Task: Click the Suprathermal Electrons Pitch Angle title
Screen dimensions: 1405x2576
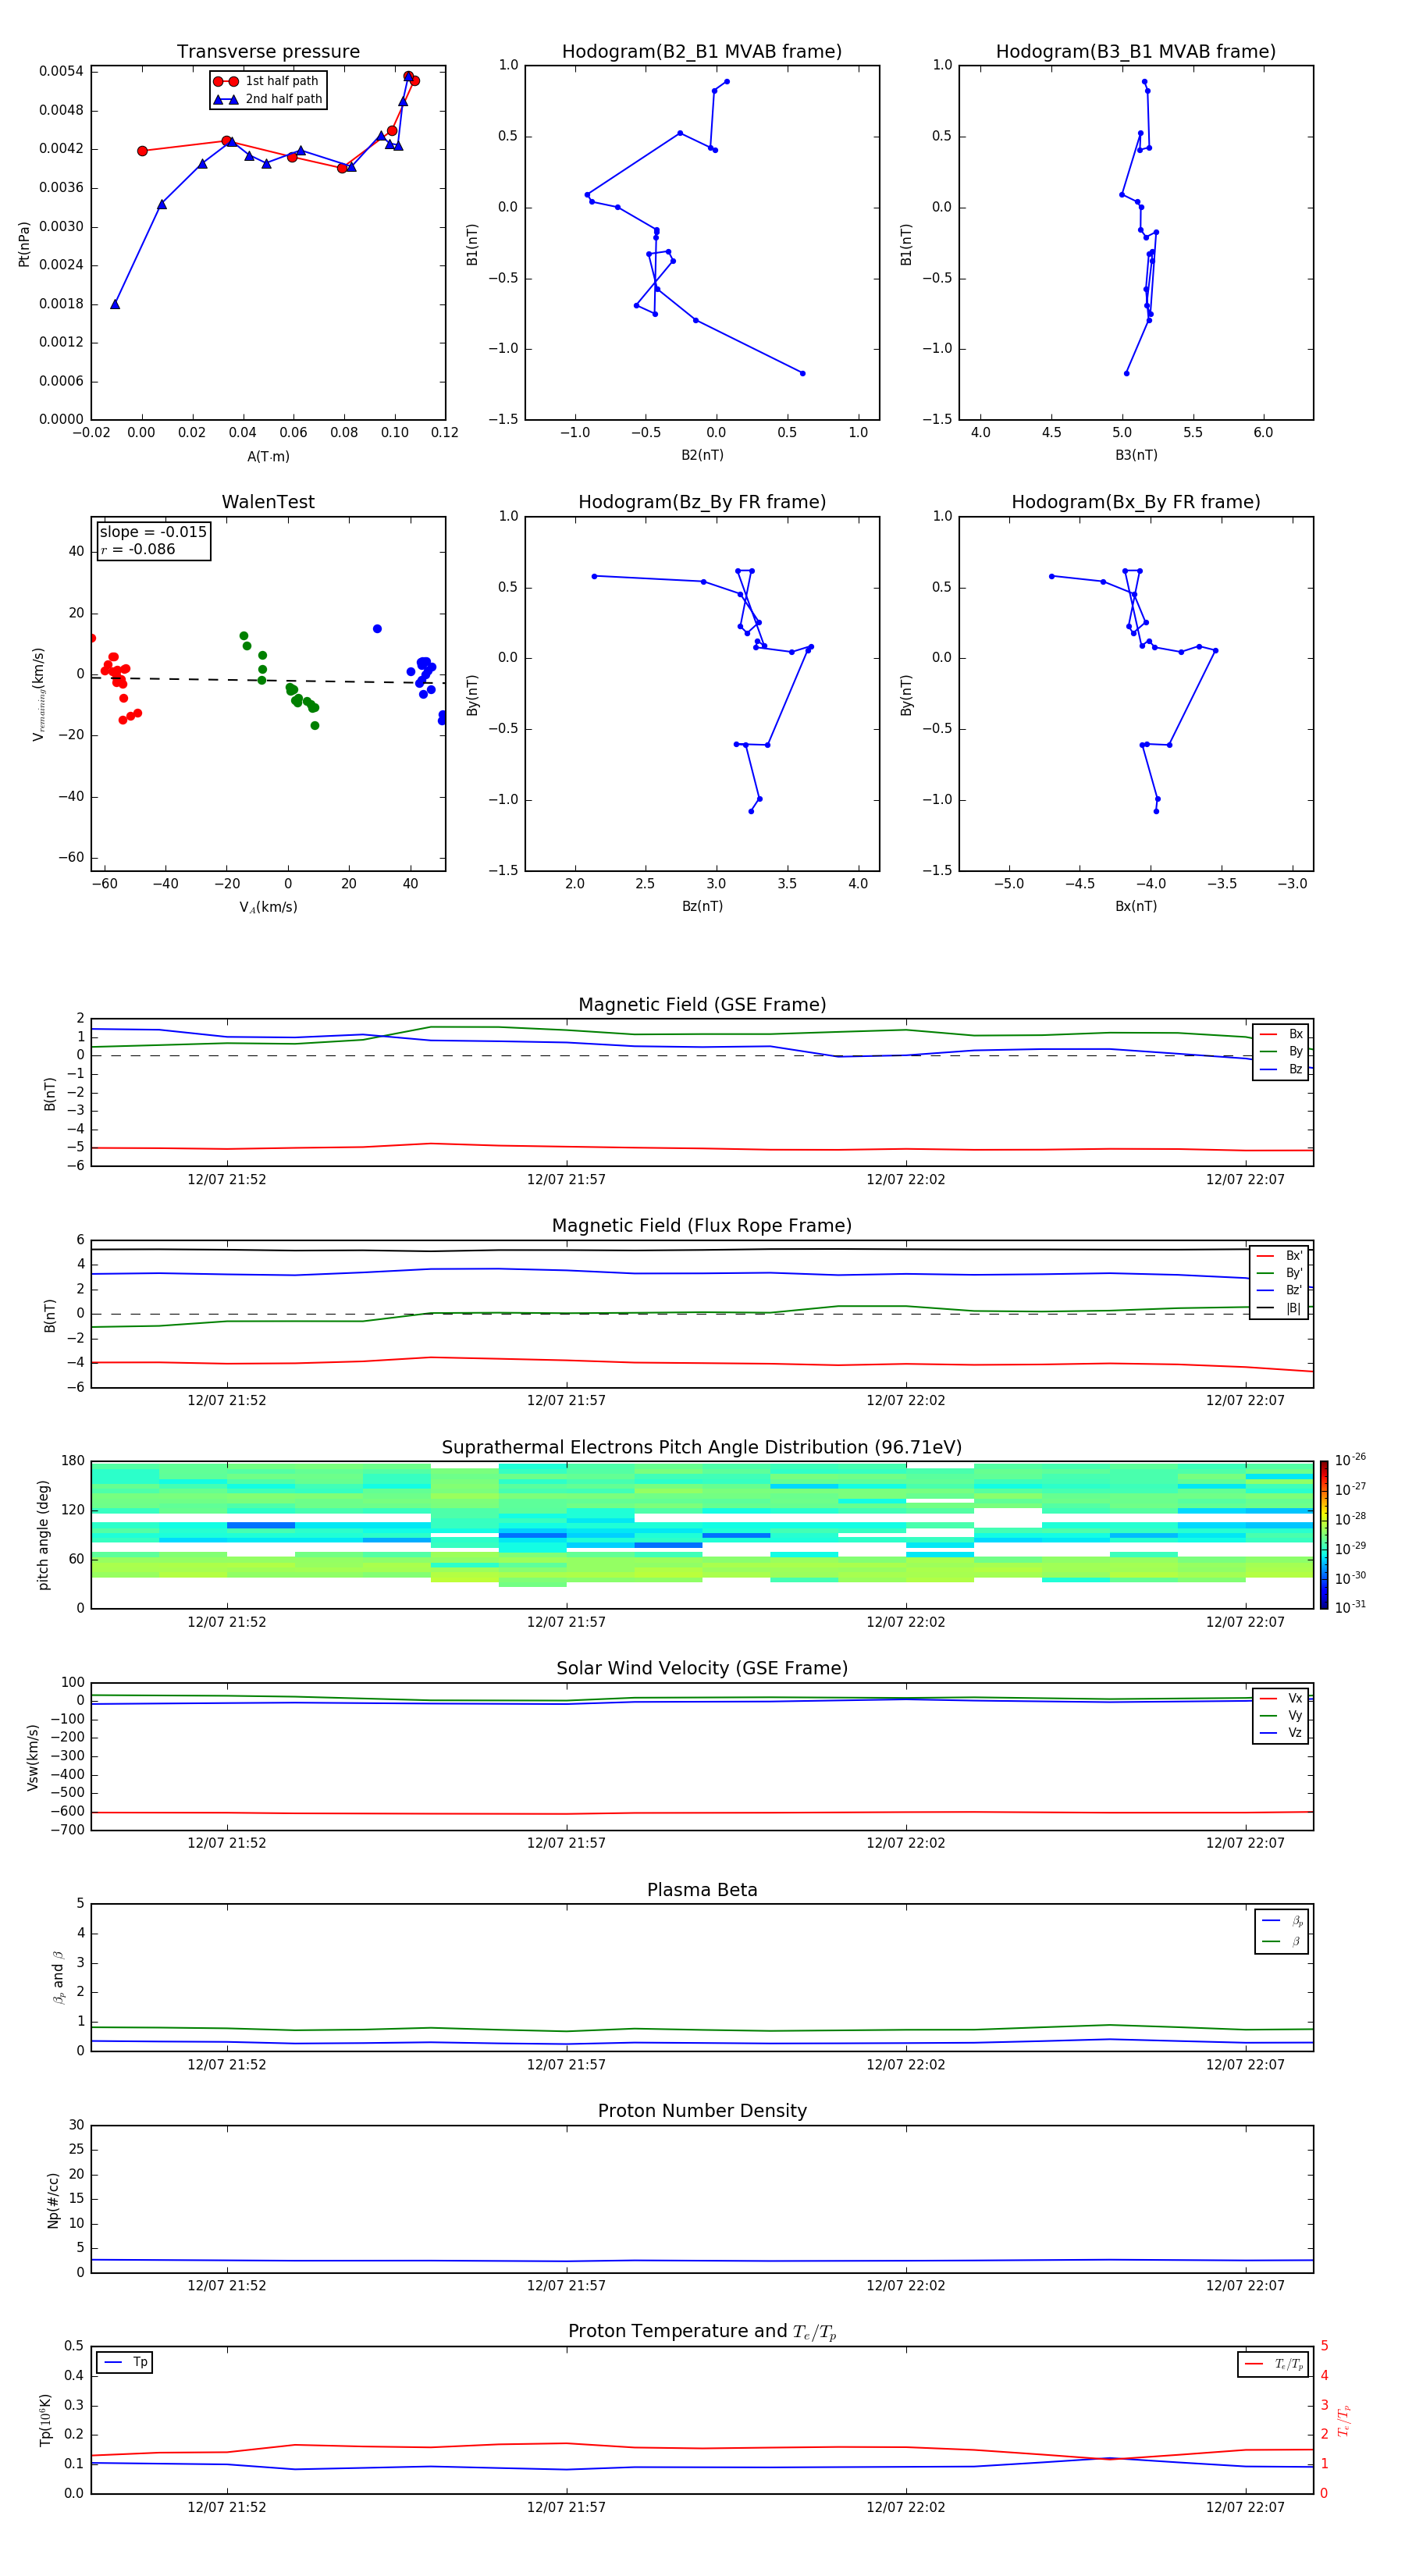Action: pos(702,1447)
